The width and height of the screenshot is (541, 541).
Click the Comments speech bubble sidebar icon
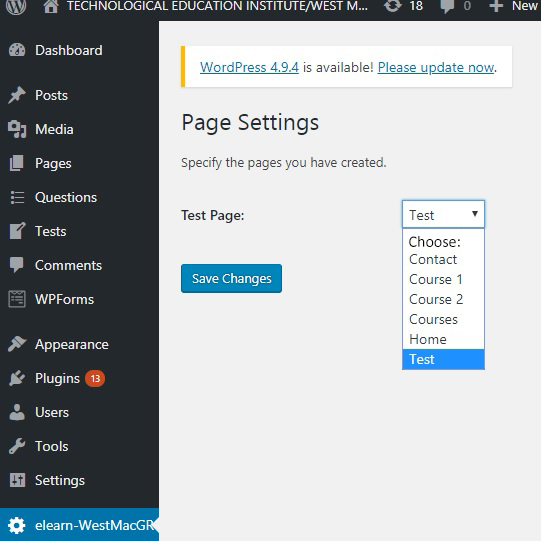[x=17, y=265]
